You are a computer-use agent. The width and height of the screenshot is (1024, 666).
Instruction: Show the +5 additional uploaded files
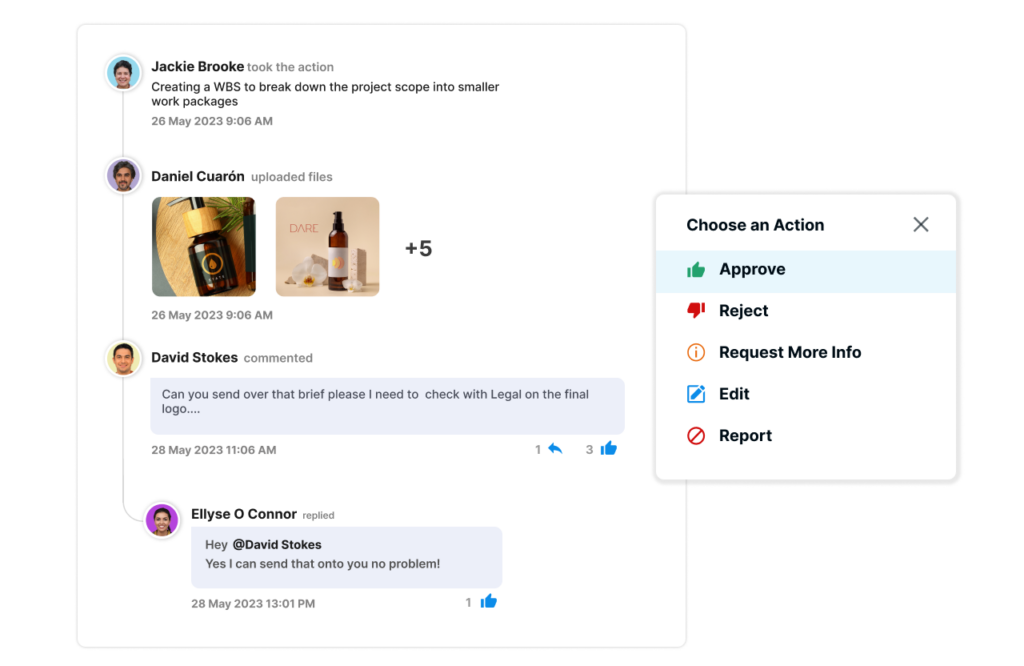(418, 249)
